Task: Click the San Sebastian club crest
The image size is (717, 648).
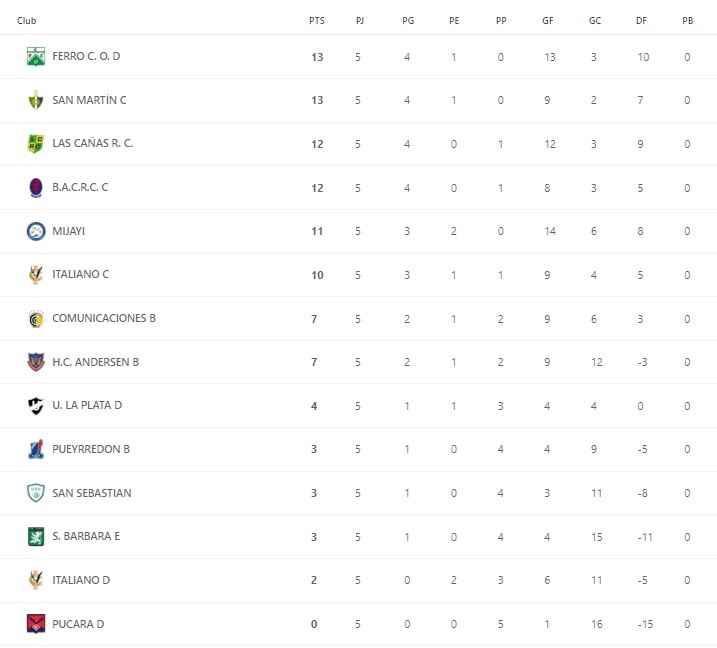Action: [x=36, y=493]
